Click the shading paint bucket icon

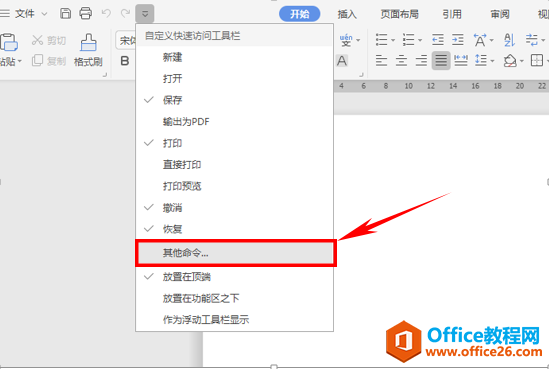click(x=510, y=61)
